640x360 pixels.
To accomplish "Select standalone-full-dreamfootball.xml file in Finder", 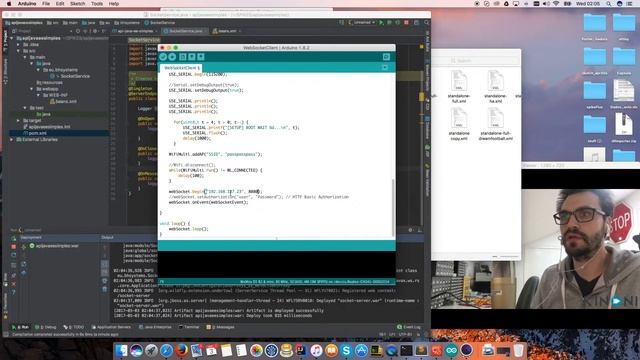I will (x=495, y=124).
